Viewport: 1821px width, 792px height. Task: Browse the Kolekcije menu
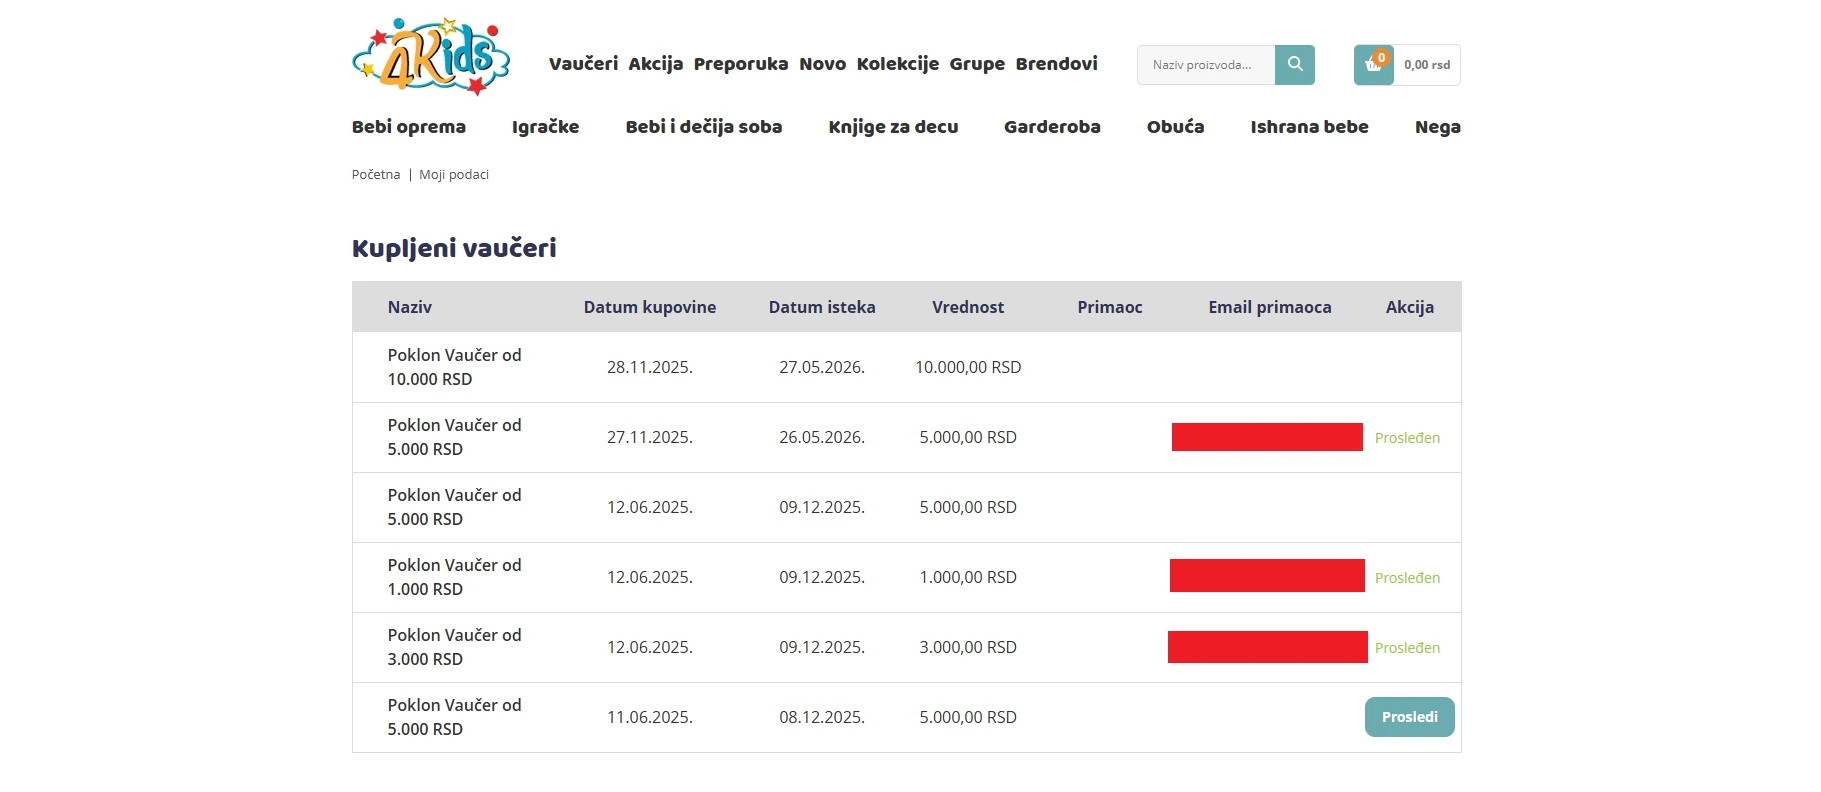point(897,64)
